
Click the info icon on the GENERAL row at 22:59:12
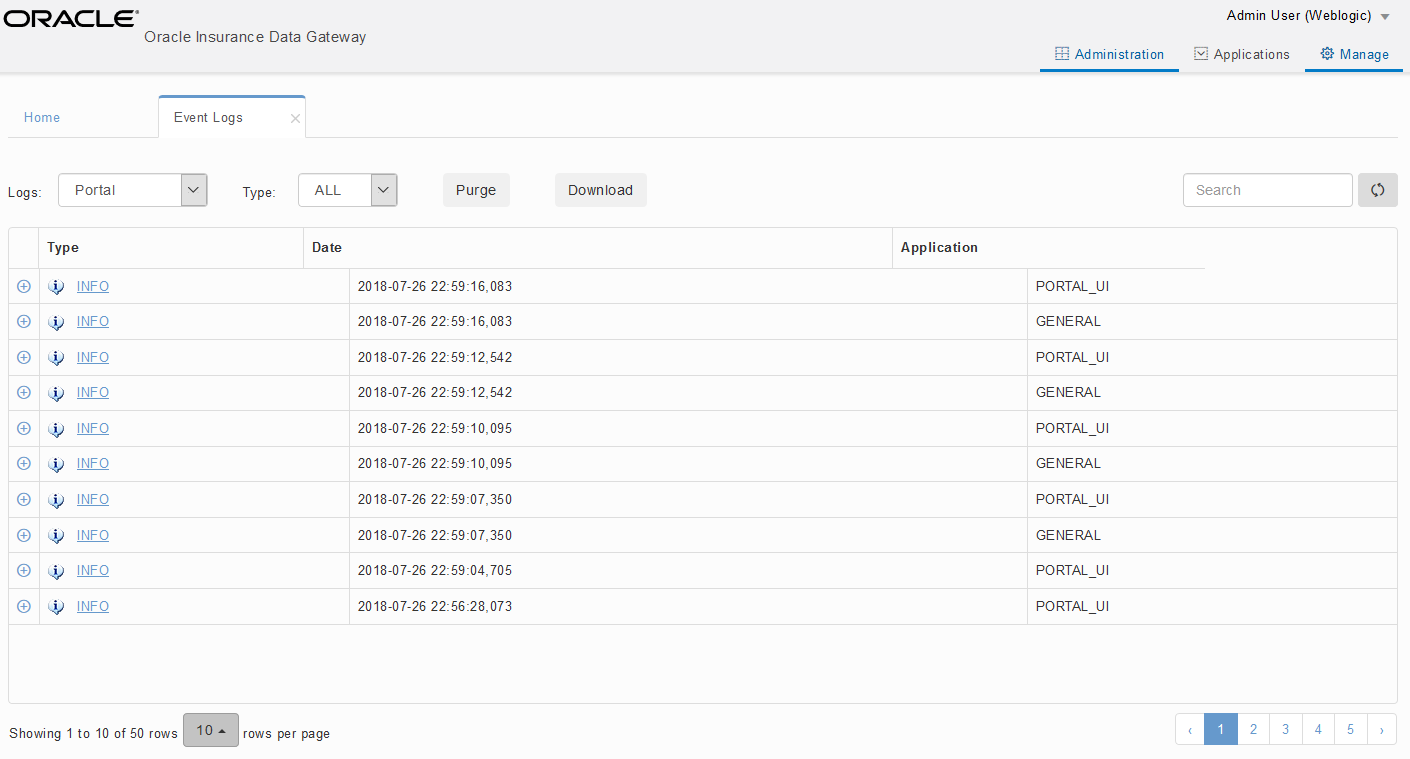[x=56, y=392]
